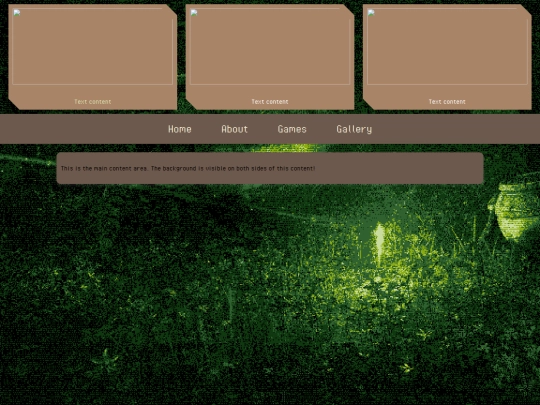This screenshot has height=405, width=540.
Task: Click the broken image icon in first card
Action: (17, 13)
